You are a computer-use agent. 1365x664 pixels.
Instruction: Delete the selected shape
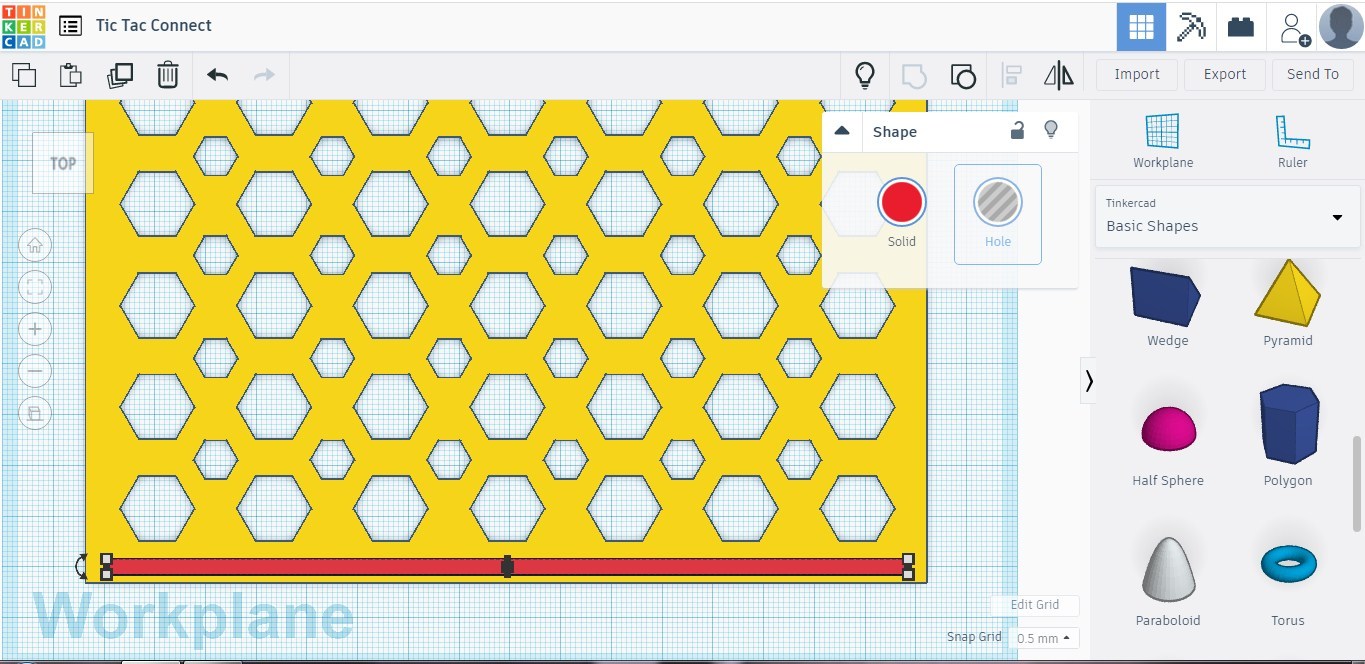point(168,75)
